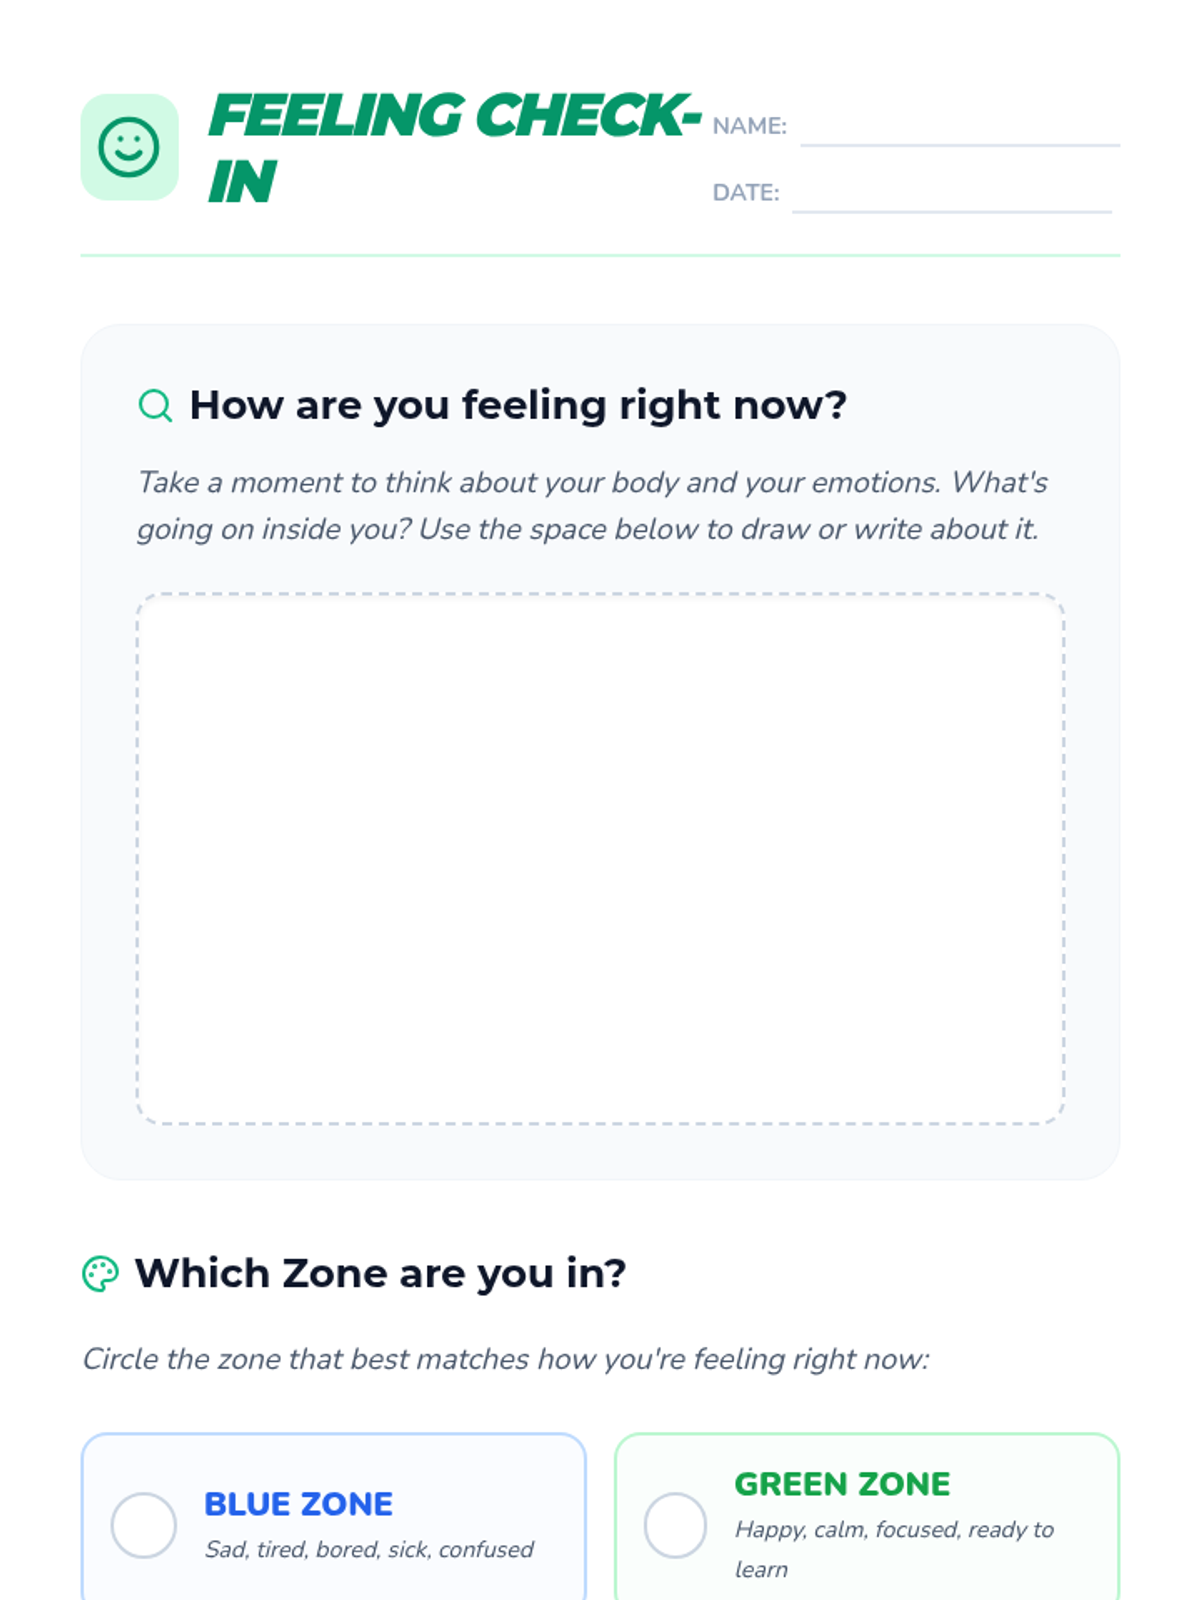The width and height of the screenshot is (1200, 1600).
Task: Click the Feeling Check-In page title
Action: click(x=455, y=148)
